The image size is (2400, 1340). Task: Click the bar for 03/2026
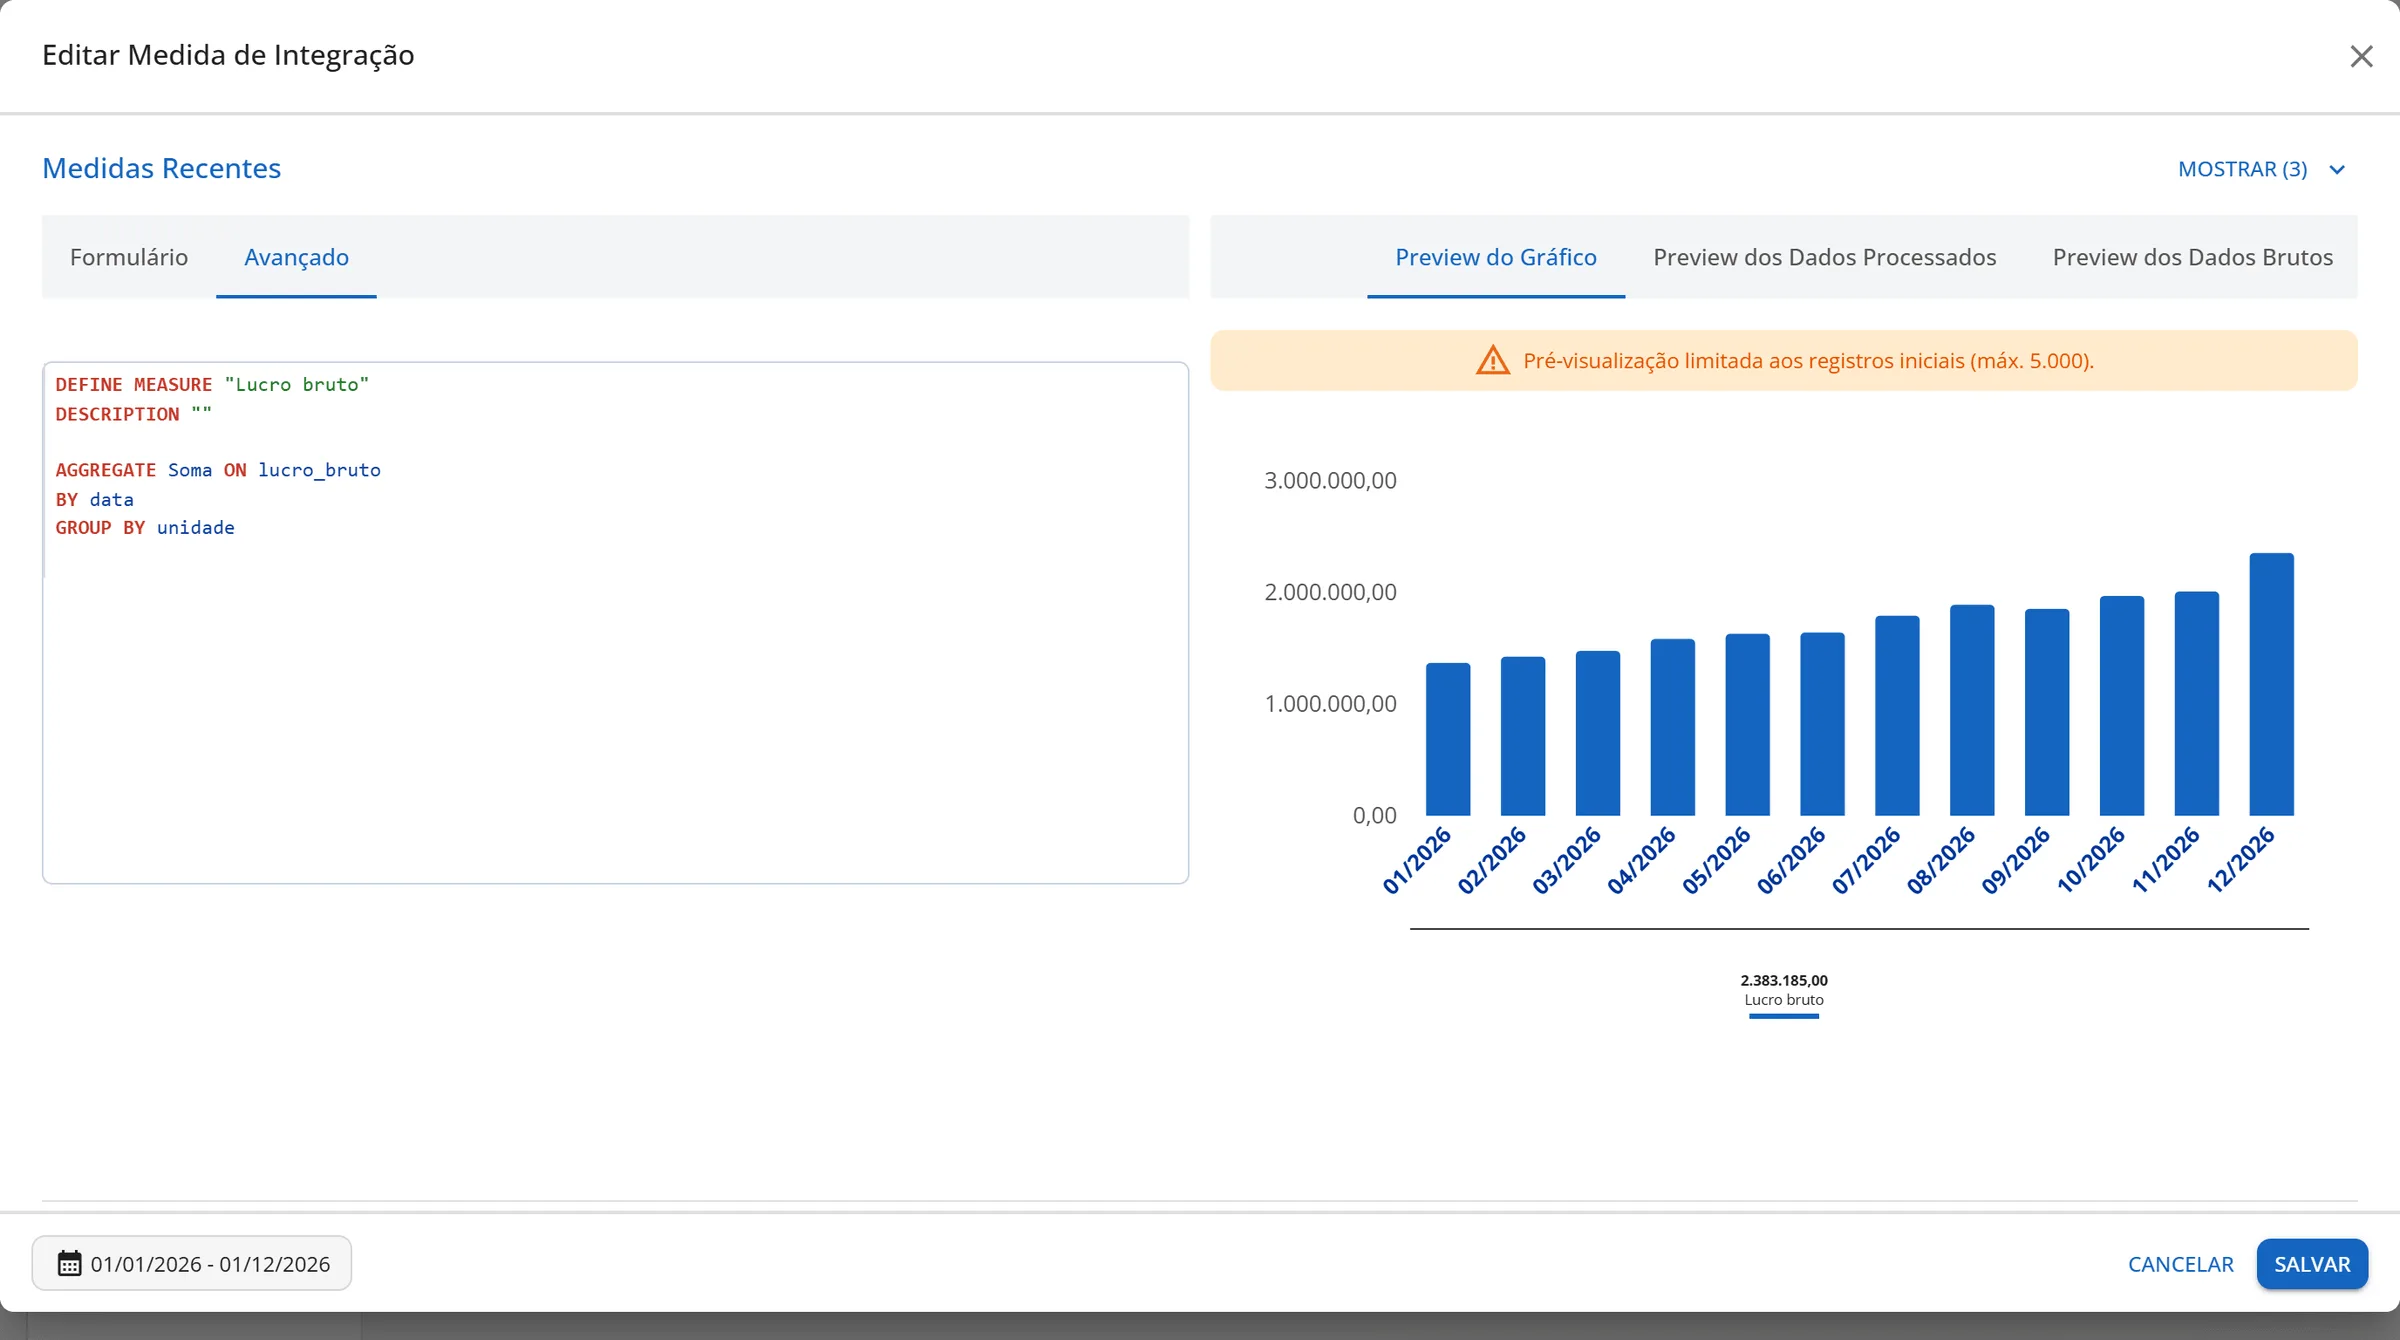1598,733
